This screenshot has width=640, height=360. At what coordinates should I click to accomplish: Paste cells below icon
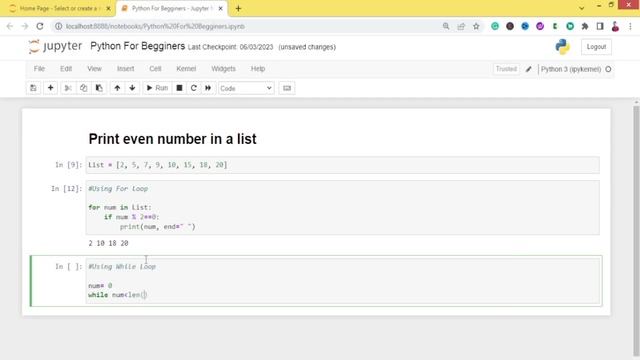tap(99, 88)
